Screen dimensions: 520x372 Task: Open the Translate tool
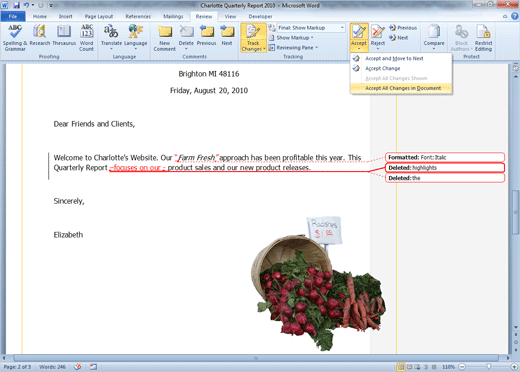coord(111,37)
